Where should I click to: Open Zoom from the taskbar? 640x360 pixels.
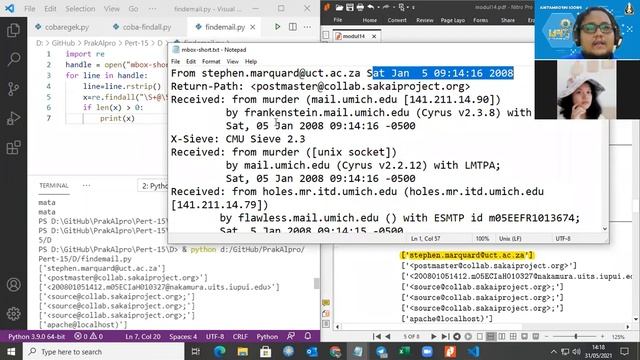pos(427,351)
